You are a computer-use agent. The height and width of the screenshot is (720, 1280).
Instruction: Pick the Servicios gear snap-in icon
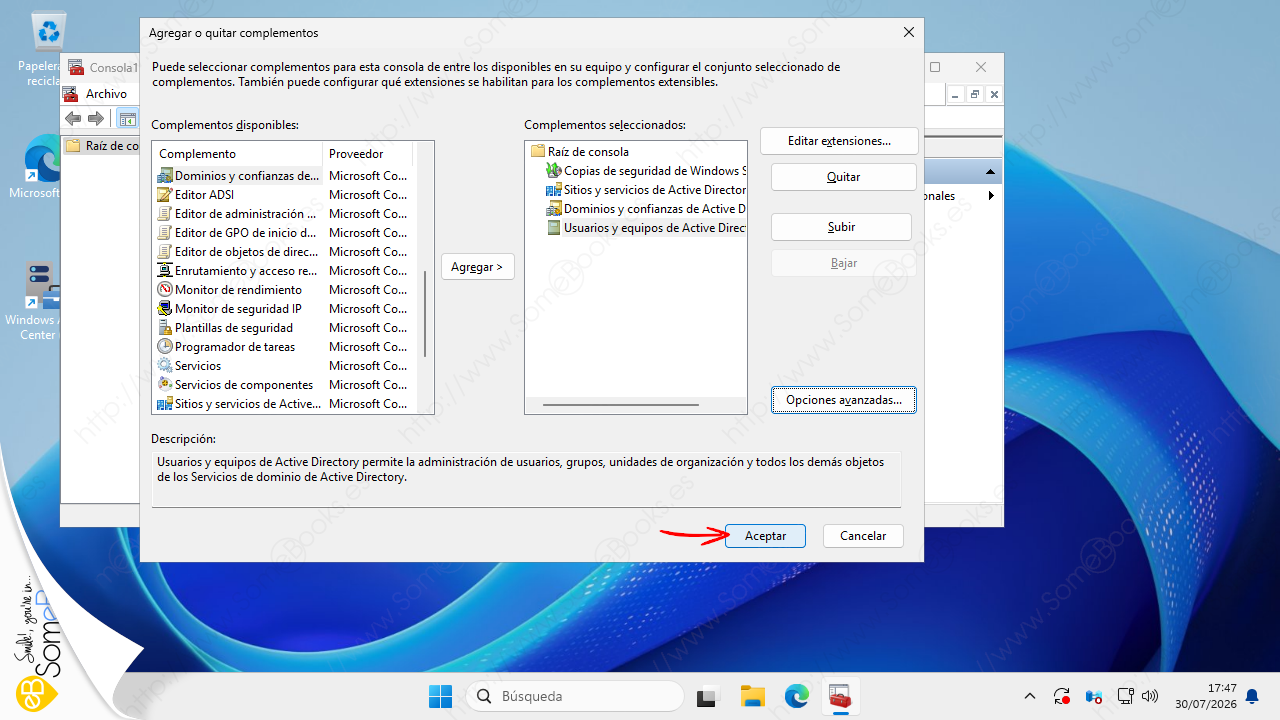point(165,366)
